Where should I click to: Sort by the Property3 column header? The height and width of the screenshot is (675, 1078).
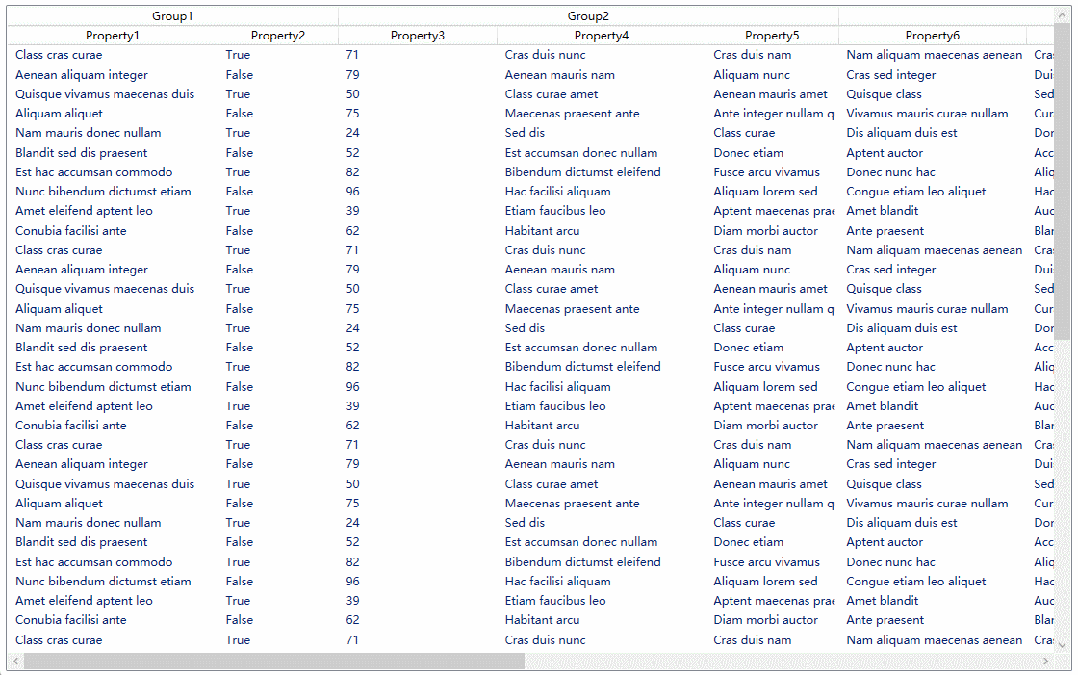[x=417, y=35]
